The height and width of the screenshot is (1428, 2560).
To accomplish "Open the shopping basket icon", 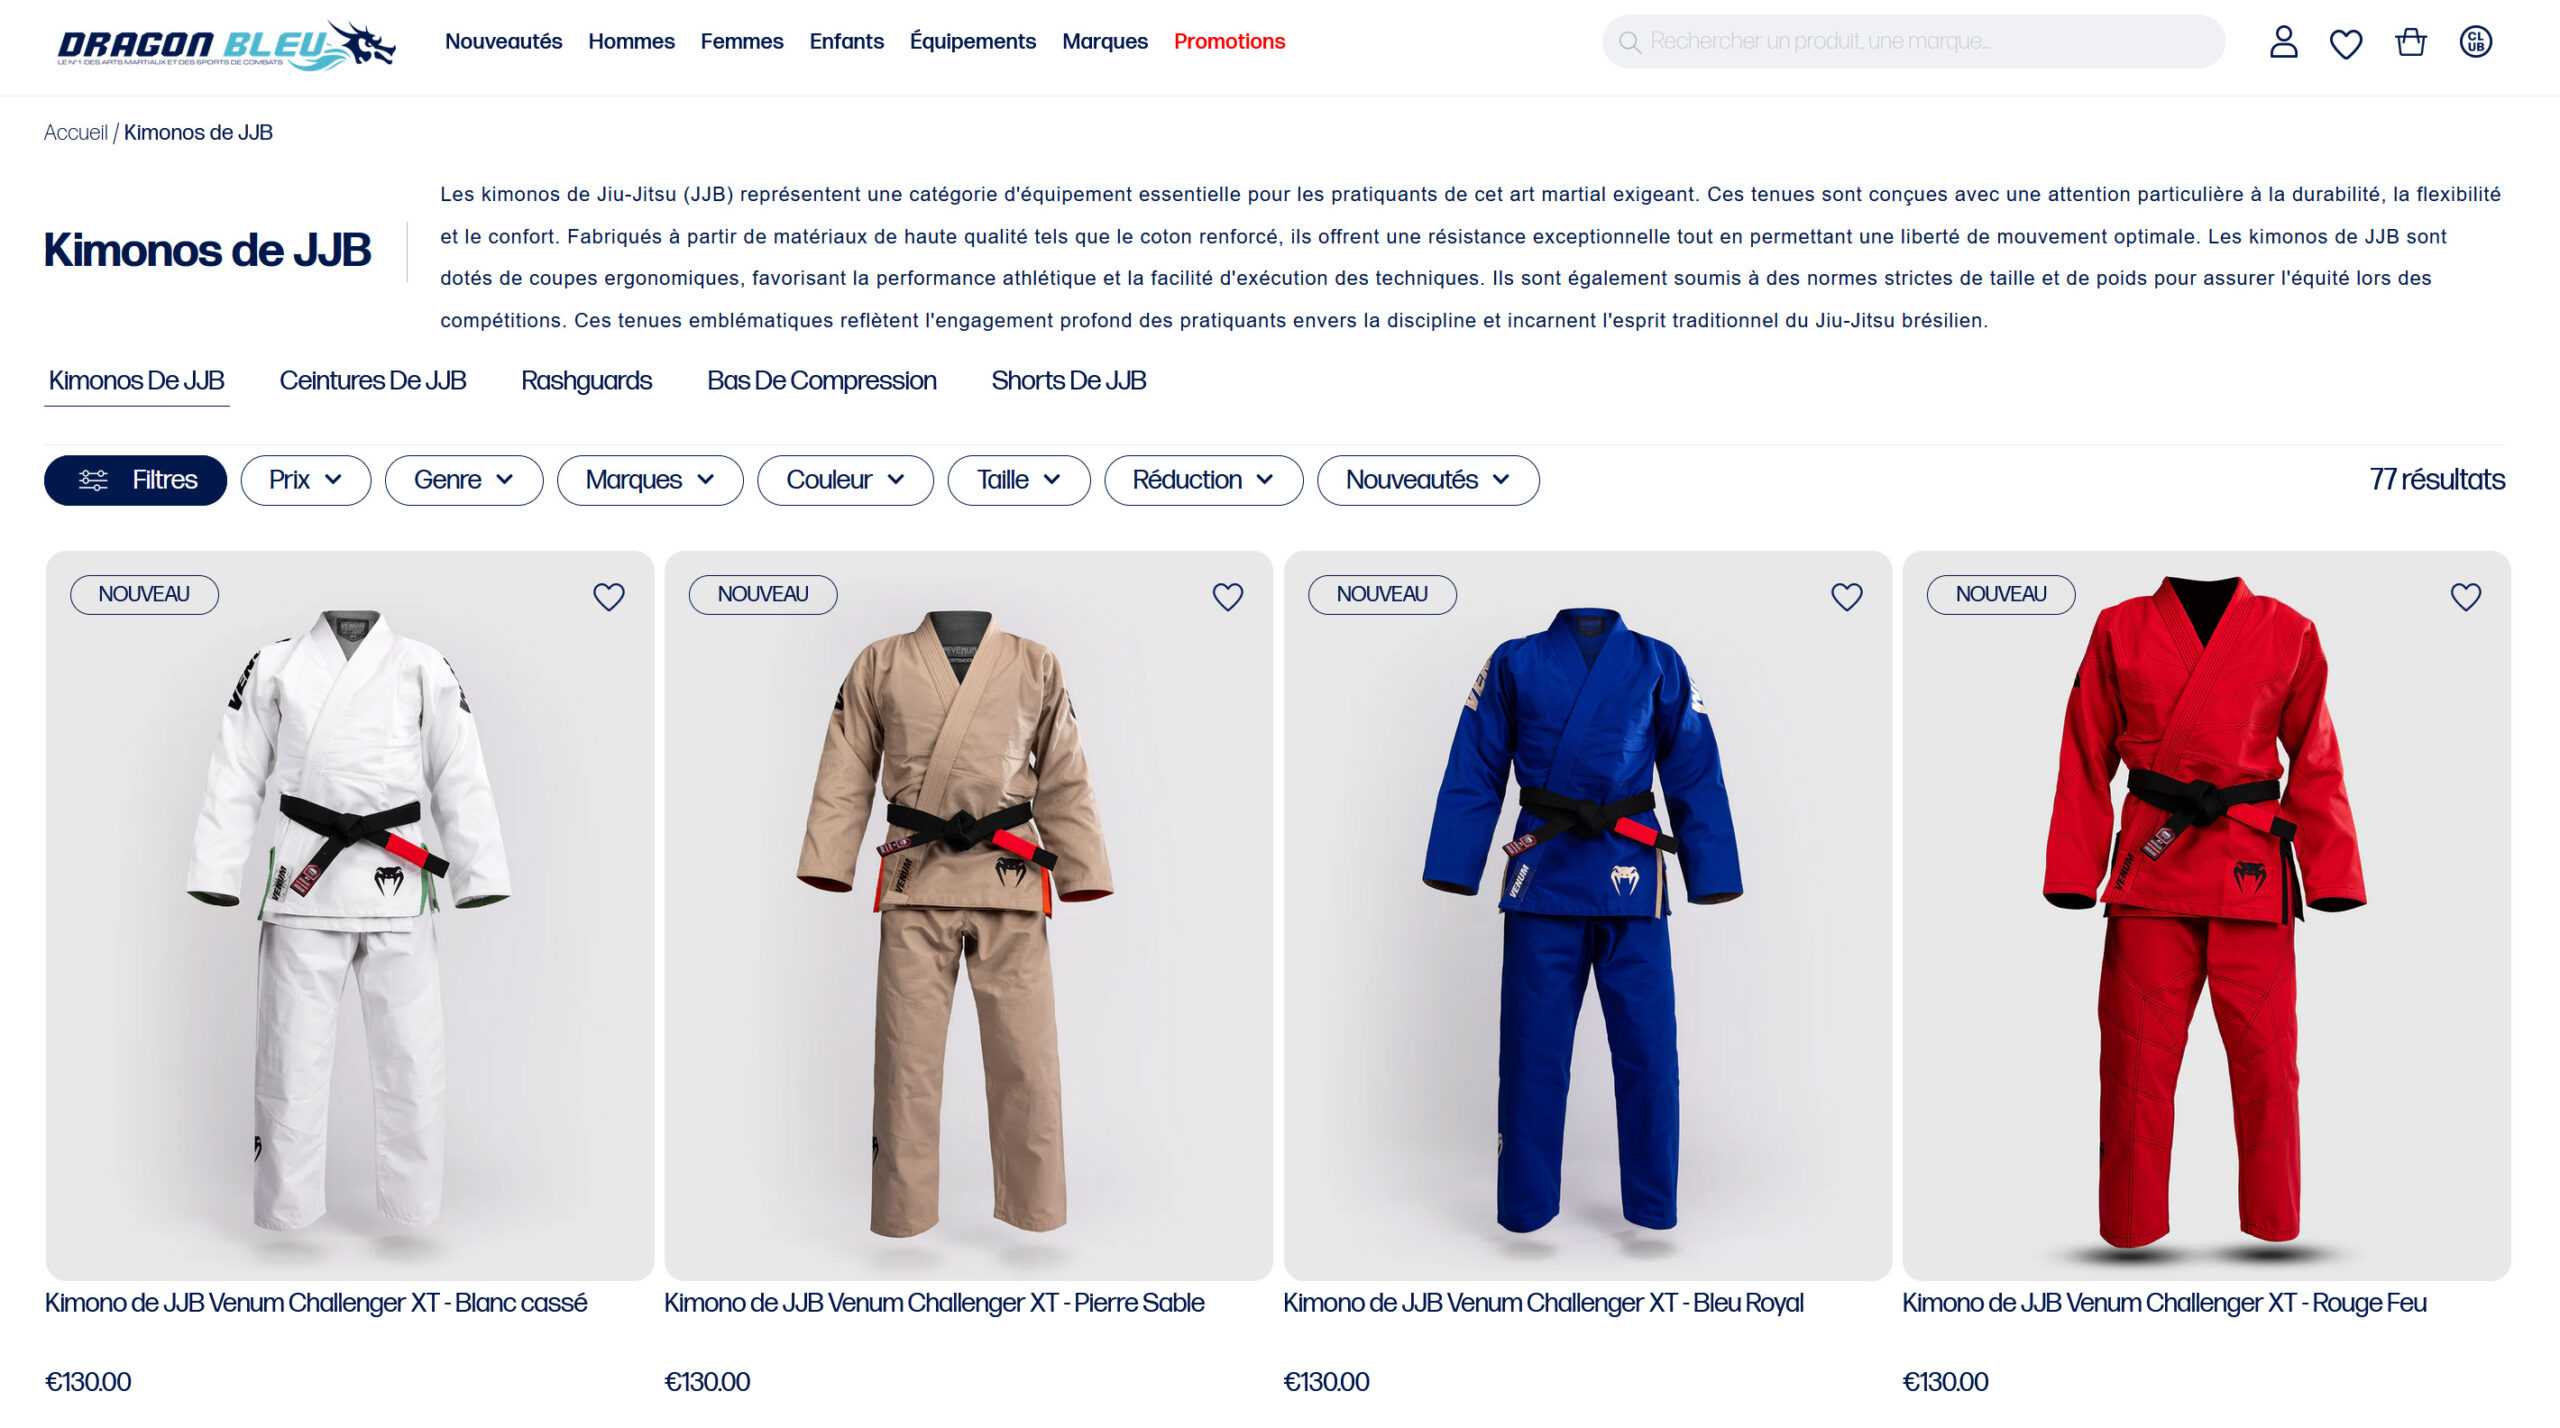I will [2410, 42].
